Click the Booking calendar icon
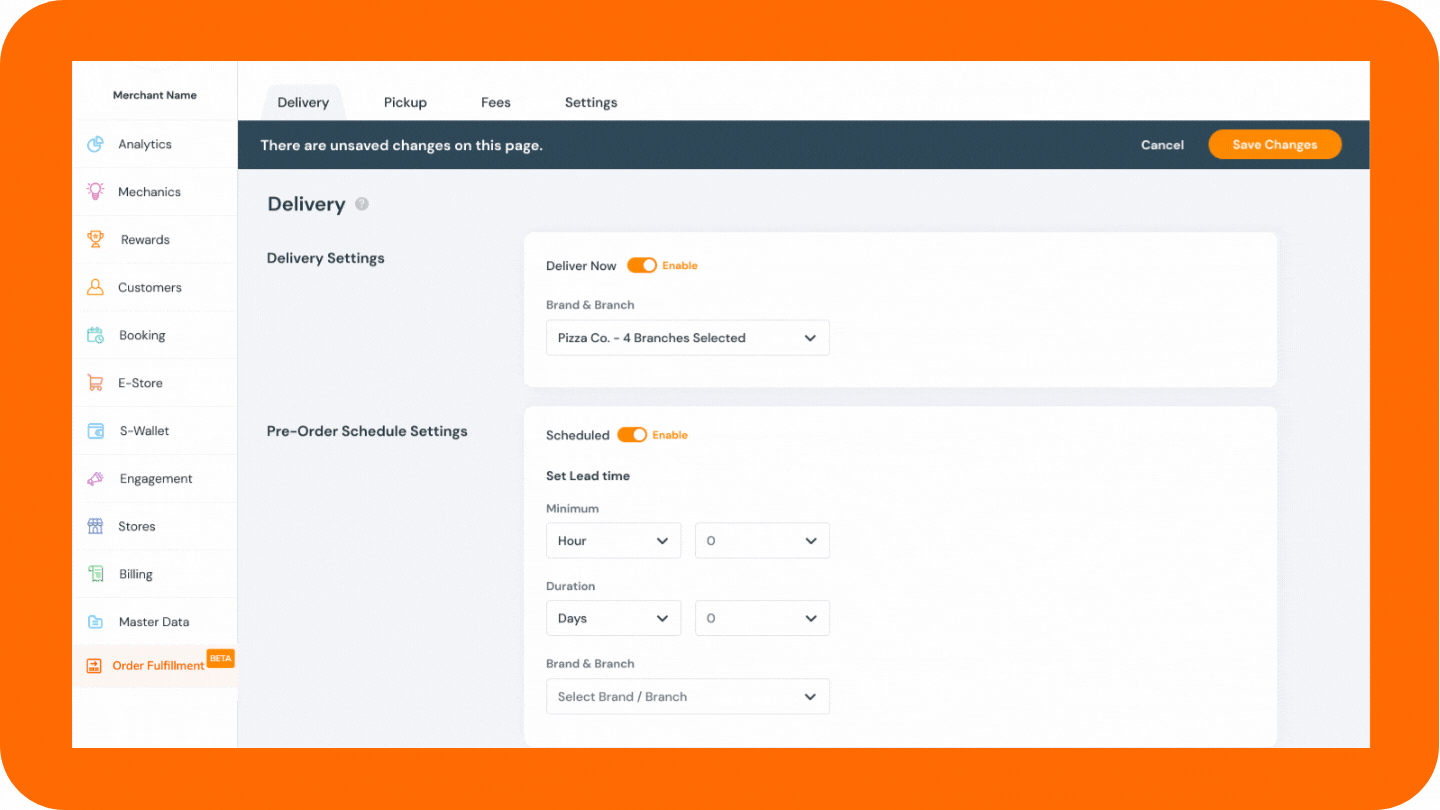This screenshot has width=1440, height=810. point(95,335)
